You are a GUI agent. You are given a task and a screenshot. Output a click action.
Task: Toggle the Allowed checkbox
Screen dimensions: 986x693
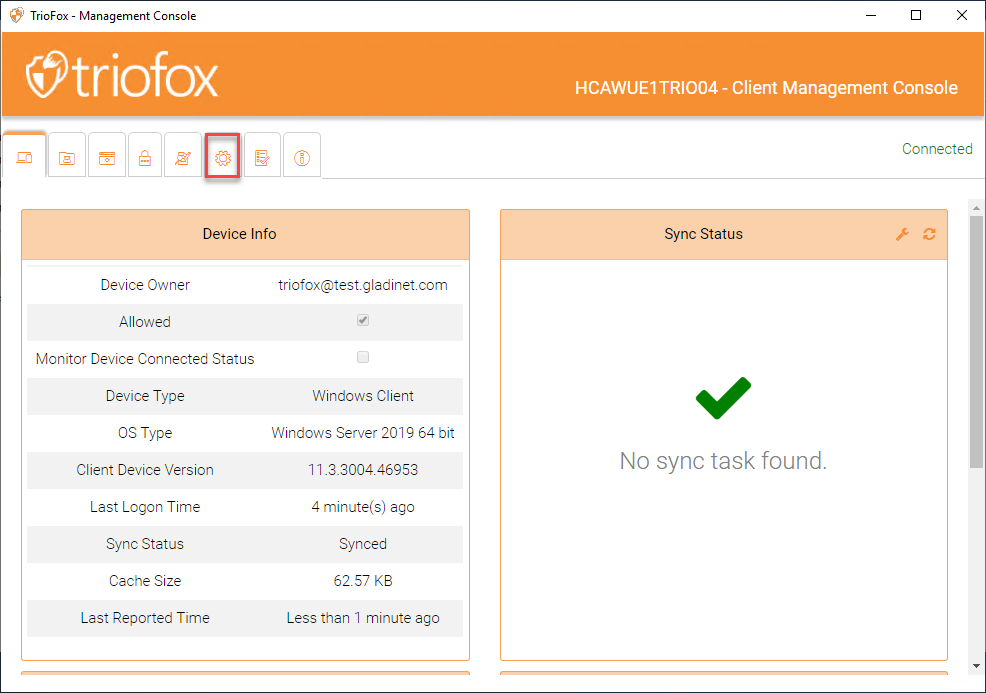(363, 320)
